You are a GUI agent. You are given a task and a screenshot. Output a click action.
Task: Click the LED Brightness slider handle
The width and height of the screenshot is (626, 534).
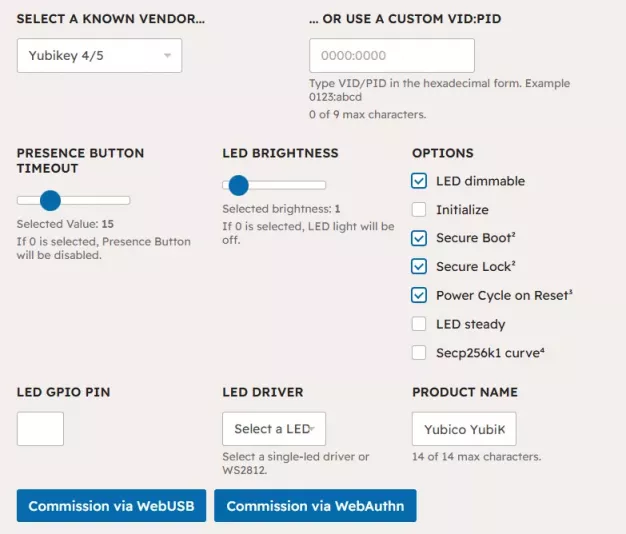pyautogui.click(x=238, y=185)
